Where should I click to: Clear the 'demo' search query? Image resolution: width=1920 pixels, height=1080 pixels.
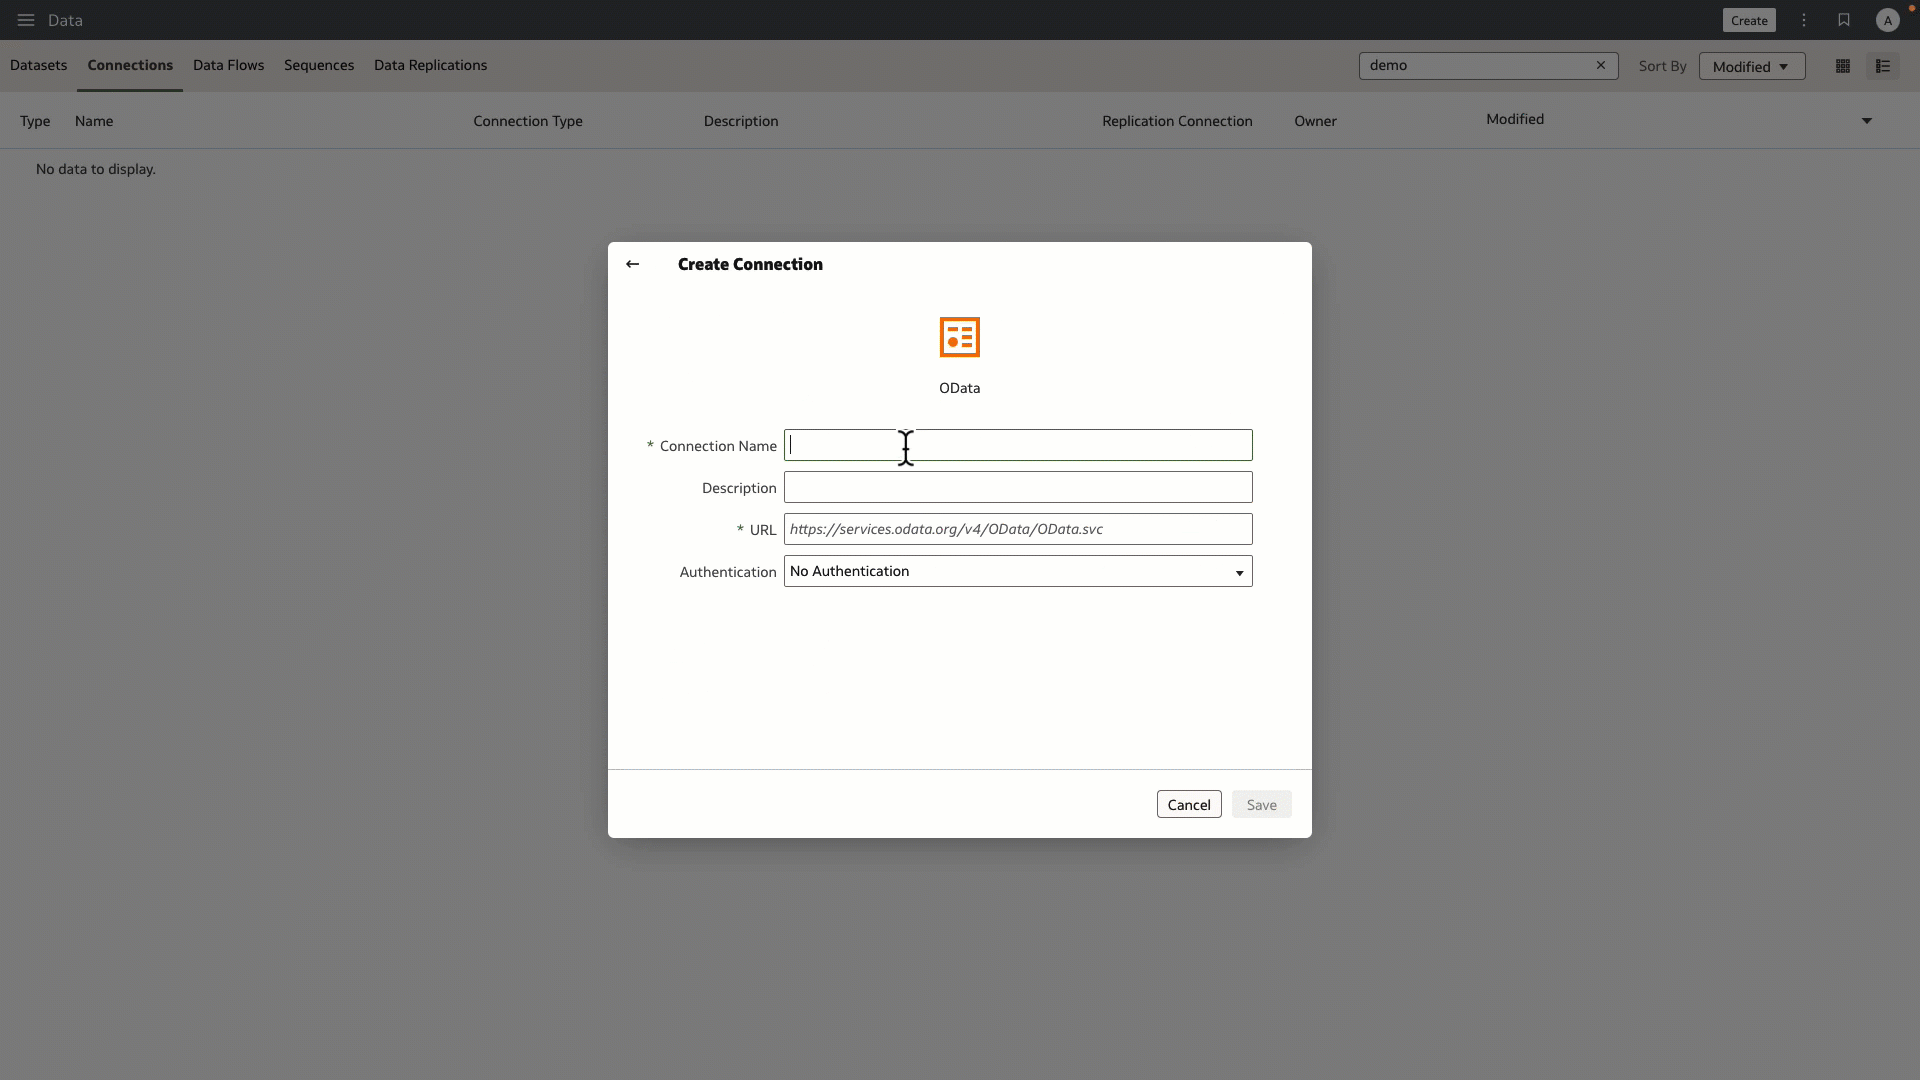click(1601, 65)
